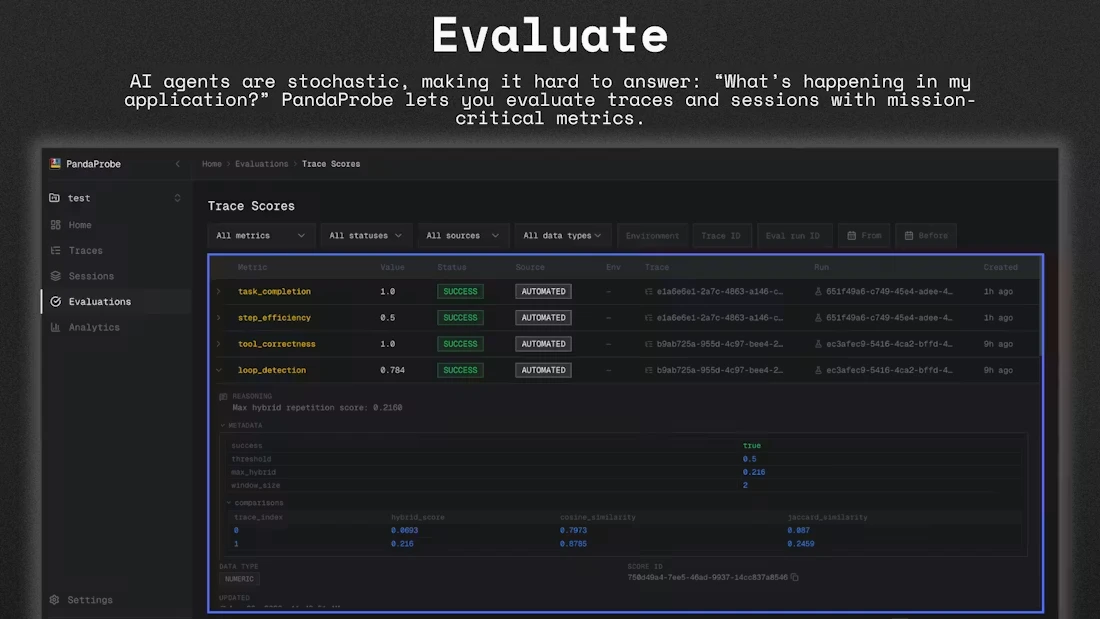Open run link in loop_detection row
Image resolution: width=1100 pixels, height=619 pixels.
click(889, 370)
